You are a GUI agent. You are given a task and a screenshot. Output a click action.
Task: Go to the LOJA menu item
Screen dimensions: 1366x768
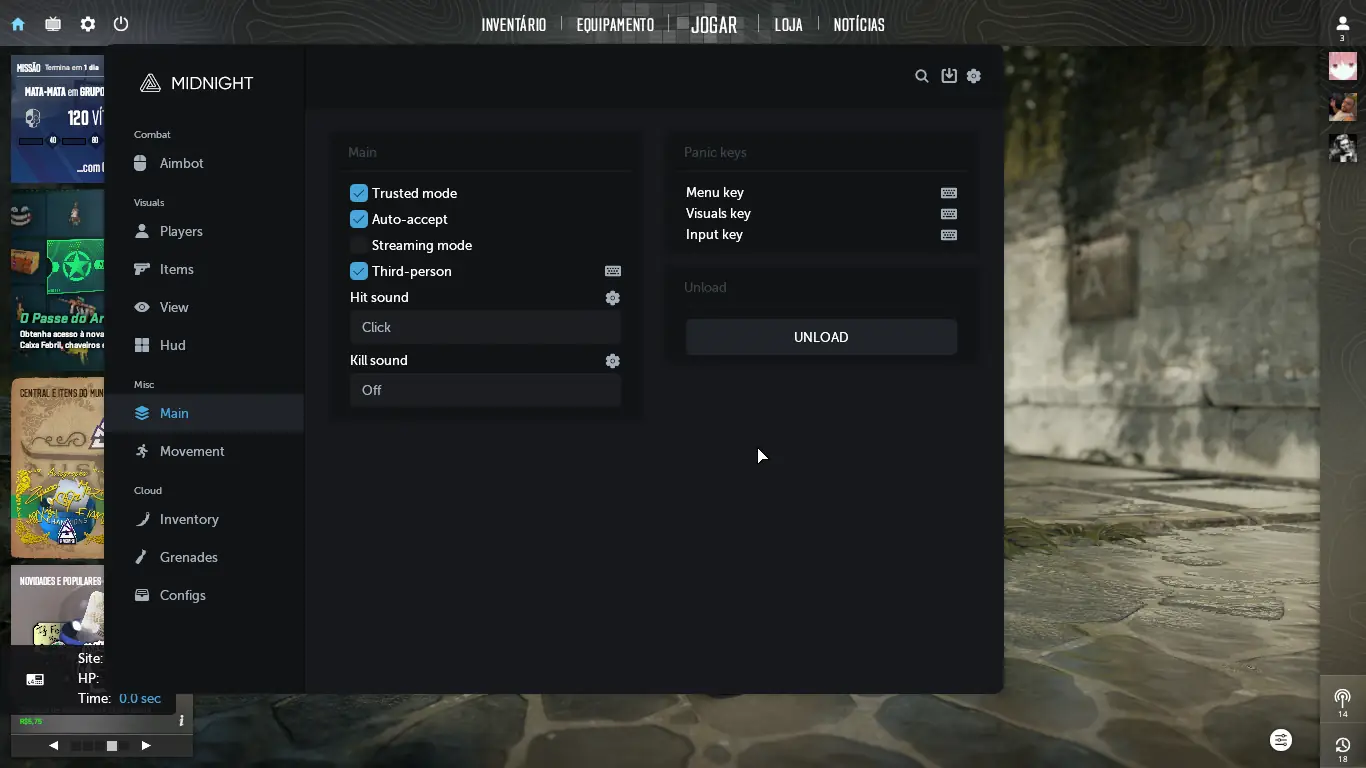tap(788, 25)
